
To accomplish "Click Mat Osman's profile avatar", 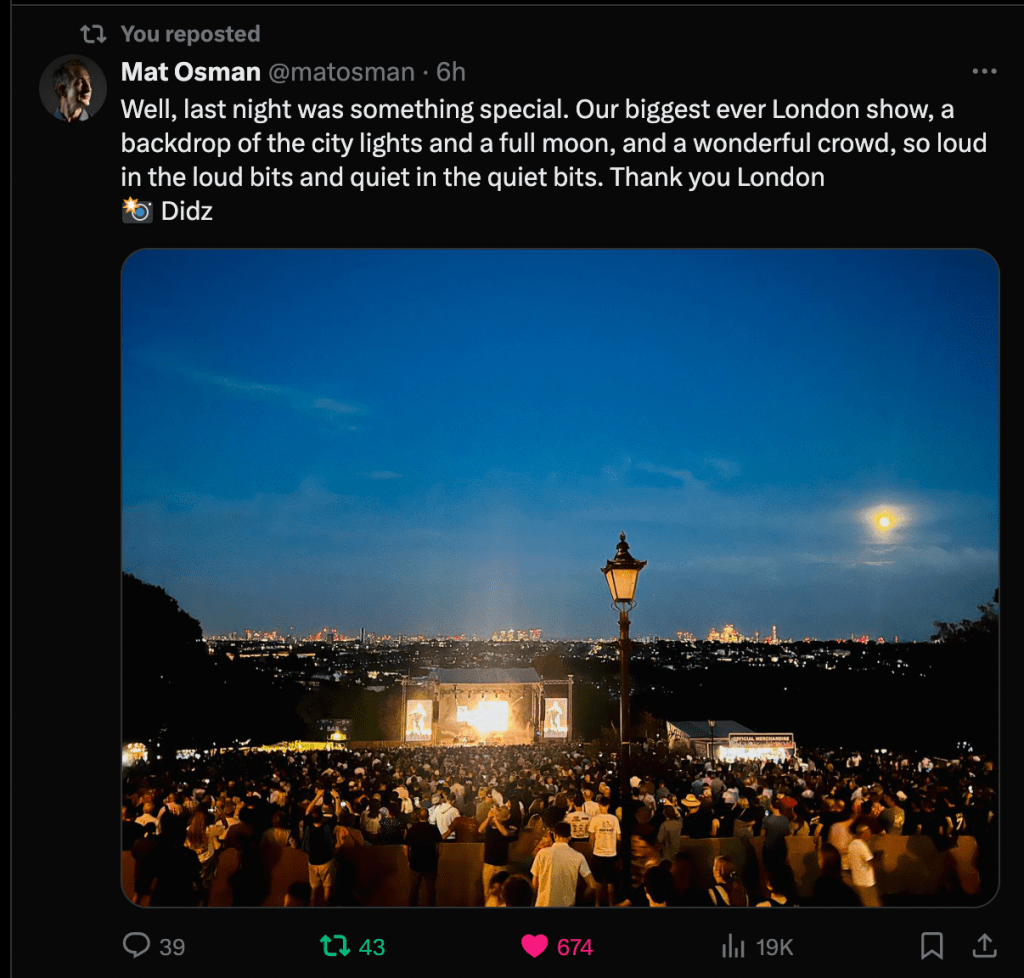I will 72,89.
